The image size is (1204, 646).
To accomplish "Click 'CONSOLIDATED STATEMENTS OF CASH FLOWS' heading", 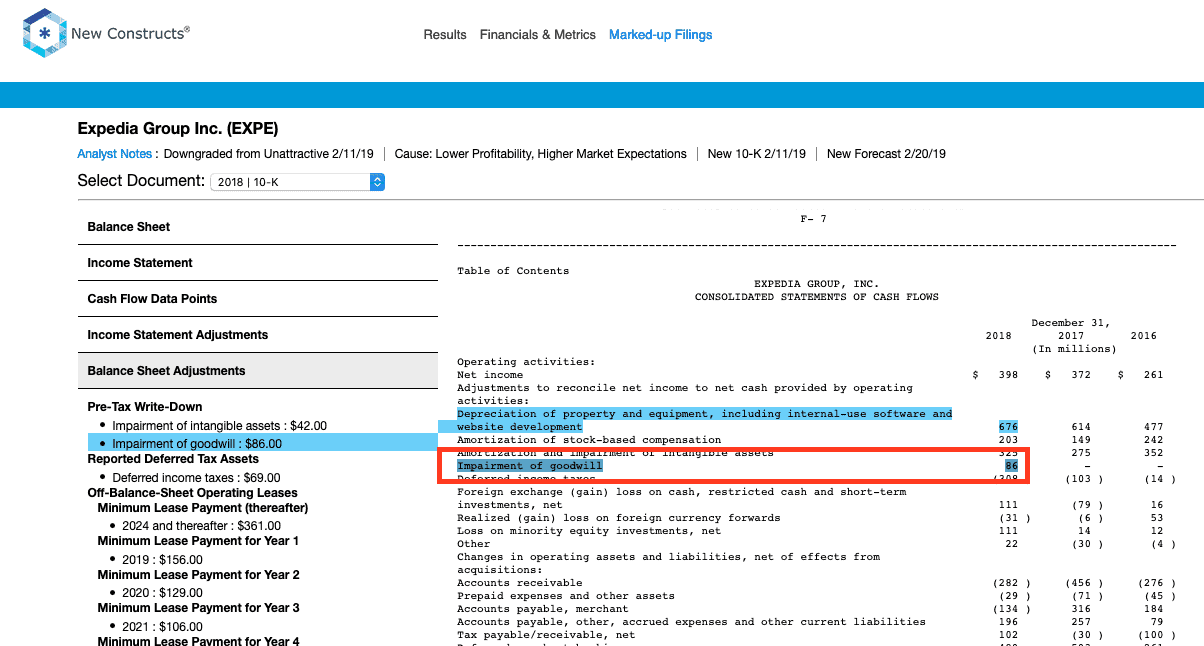I will click(817, 297).
